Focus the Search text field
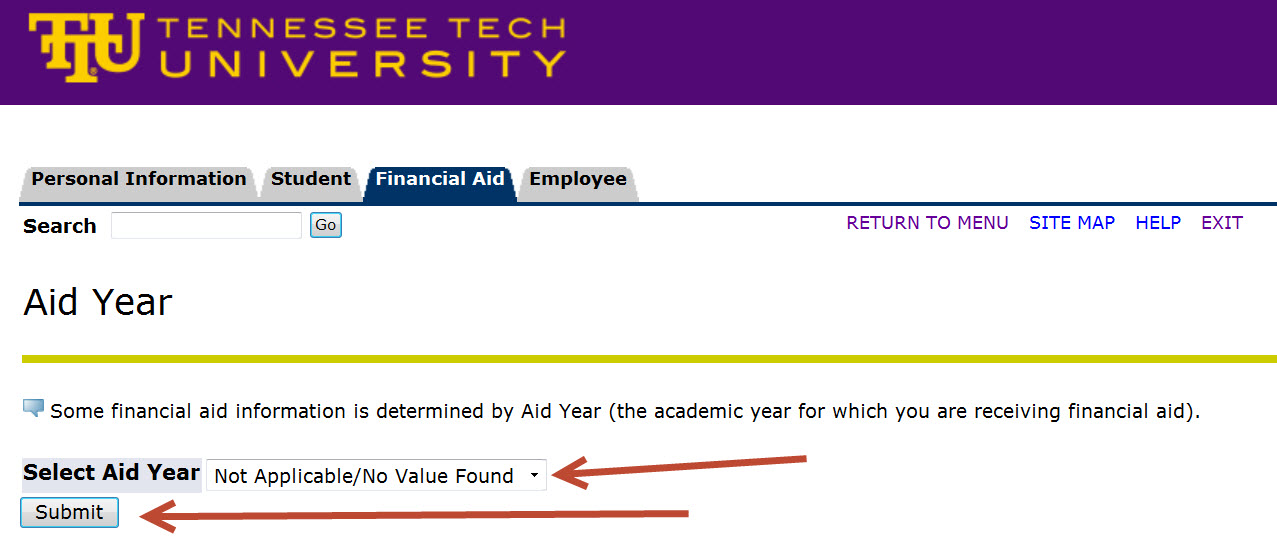This screenshot has width=1277, height=551. click(206, 226)
